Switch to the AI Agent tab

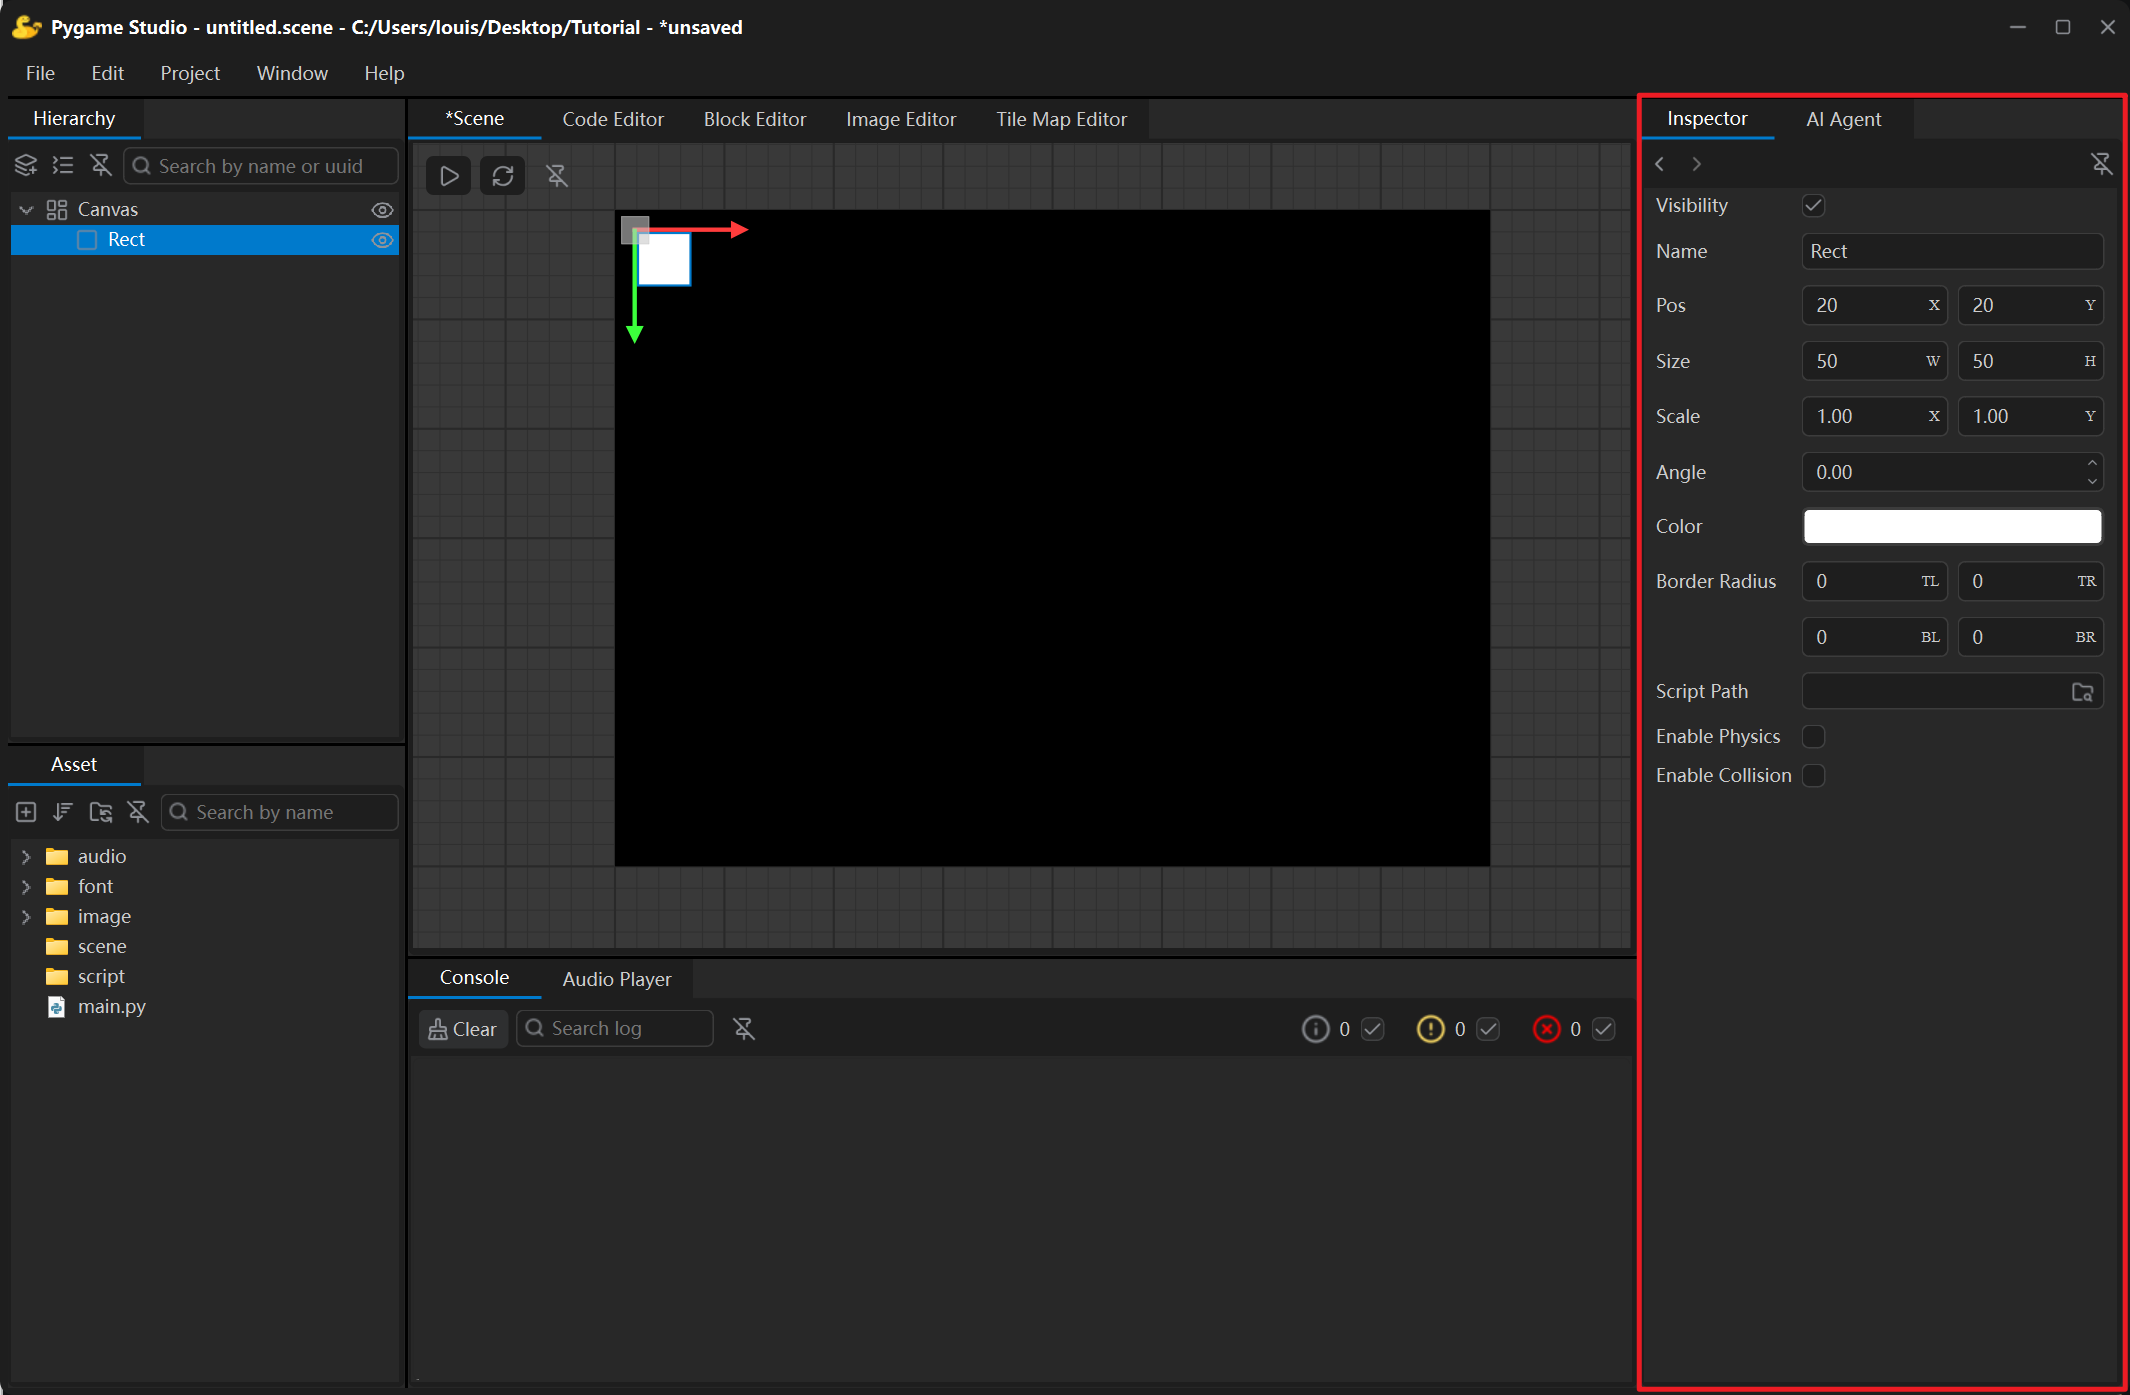click(x=1843, y=119)
